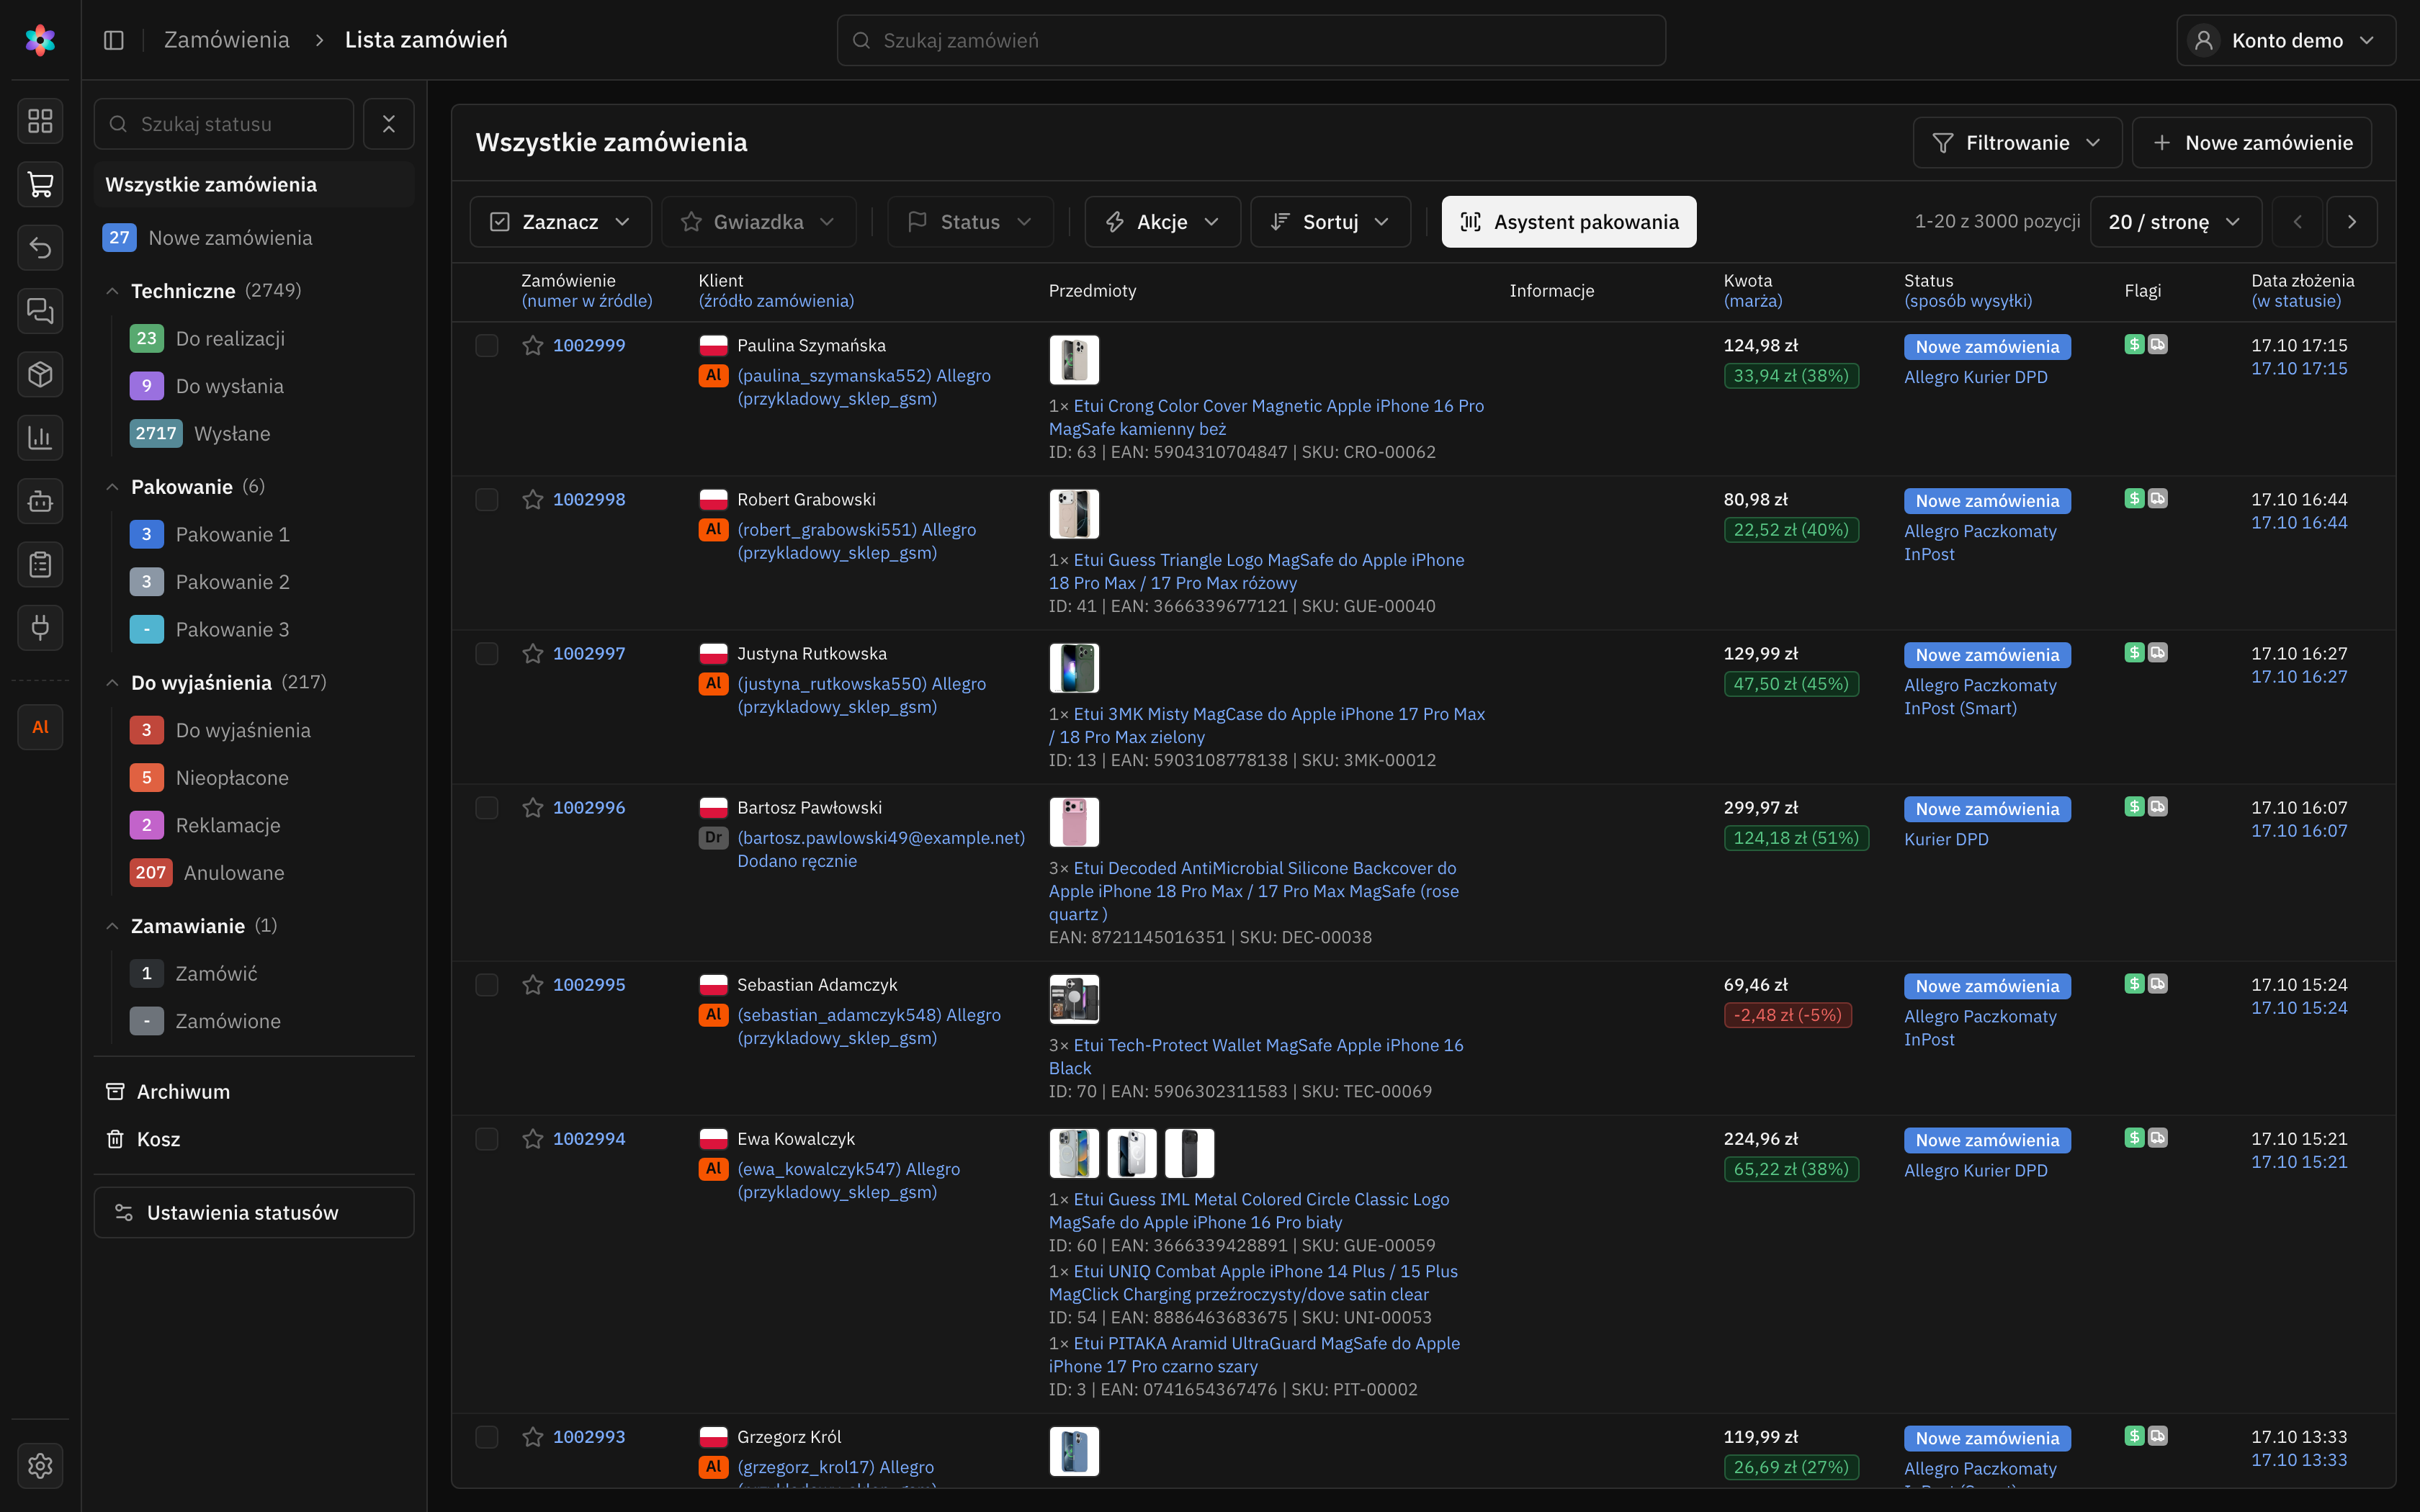Open the automation robot icon in sidebar
The image size is (2420, 1512).
(x=40, y=501)
